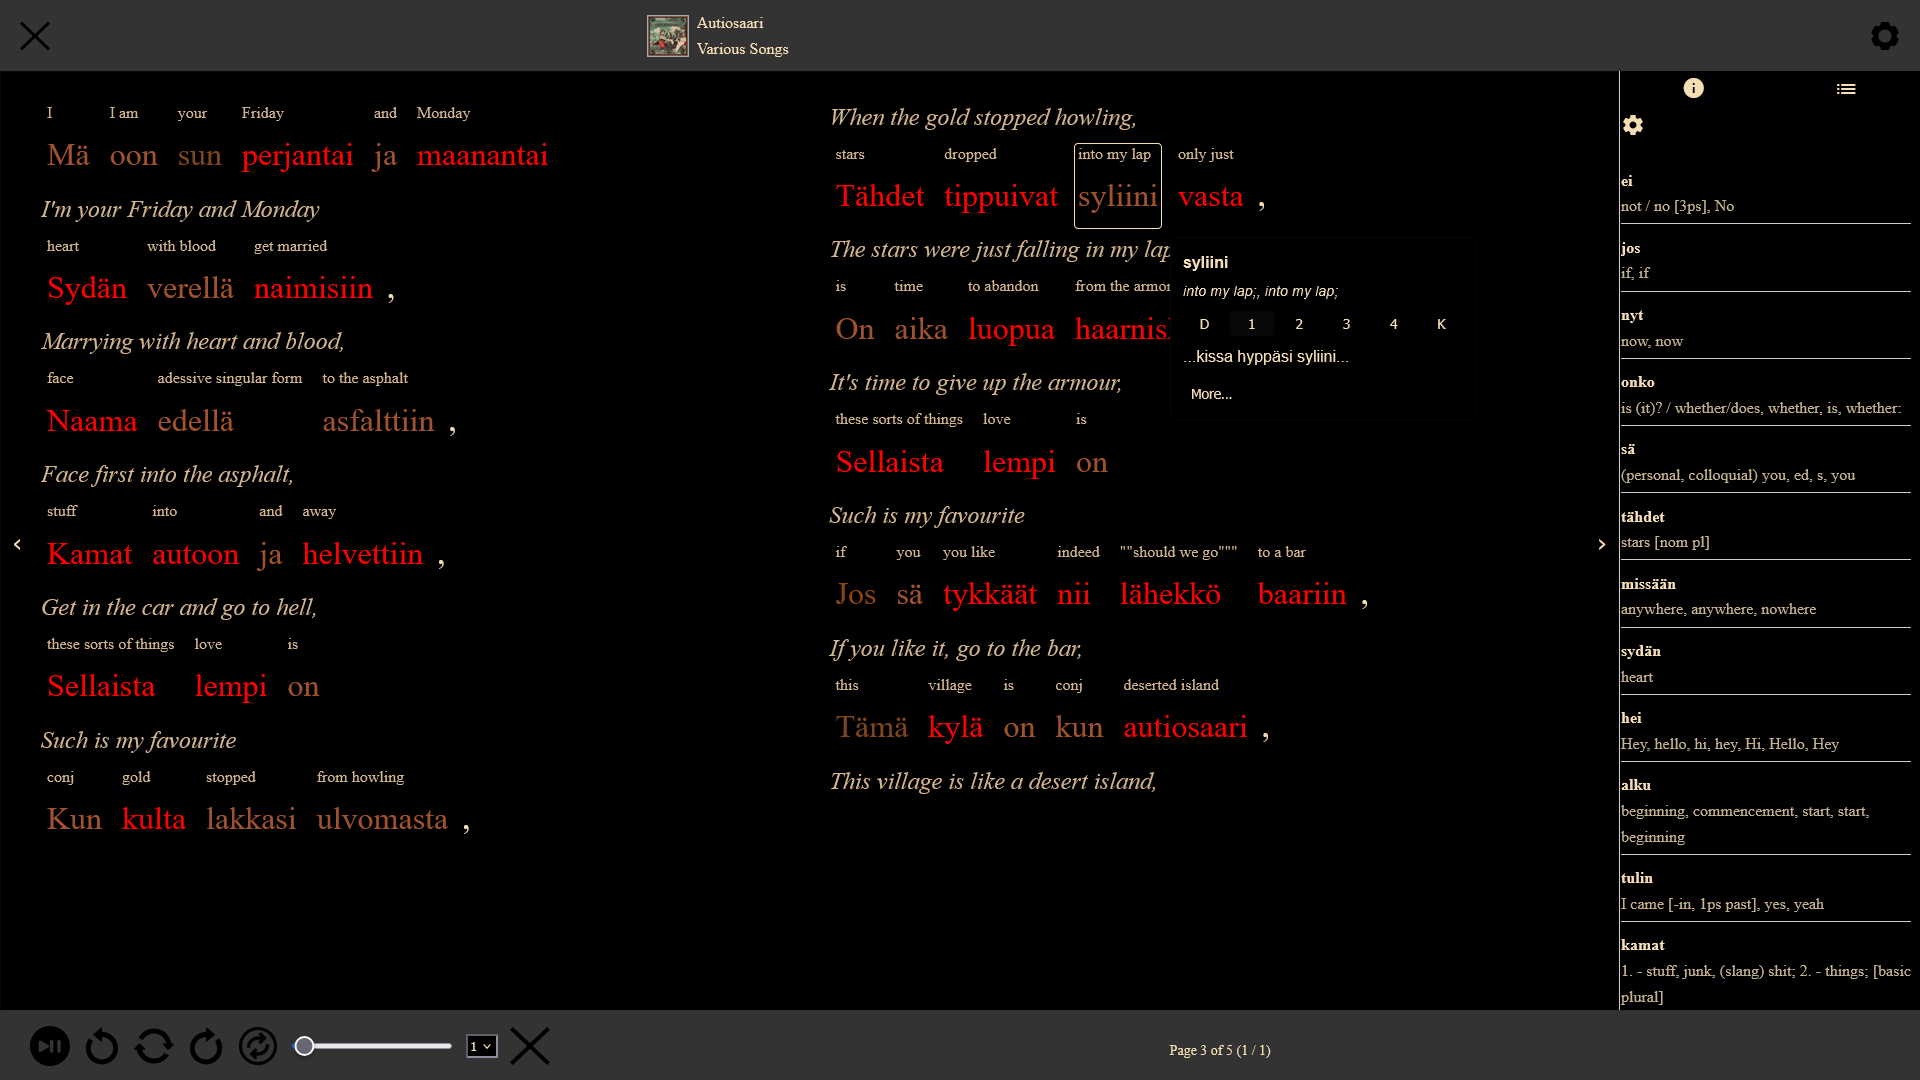Close the reader with top-left X

(35, 36)
